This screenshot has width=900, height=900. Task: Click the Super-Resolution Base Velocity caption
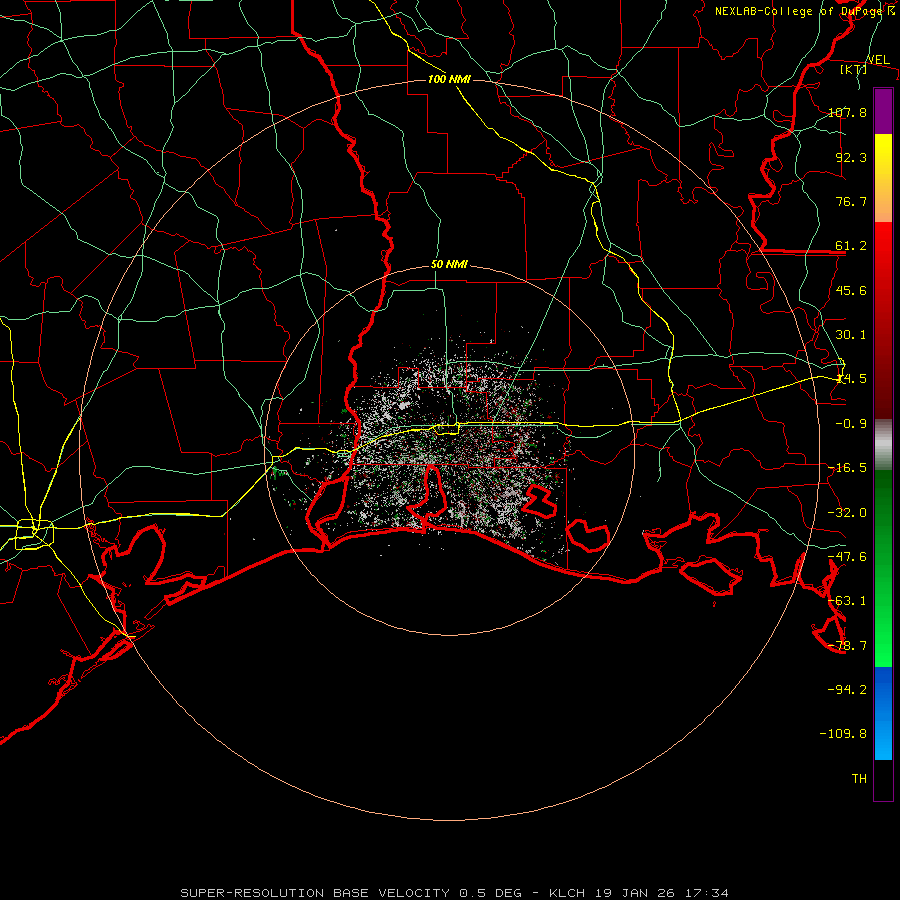point(454,893)
